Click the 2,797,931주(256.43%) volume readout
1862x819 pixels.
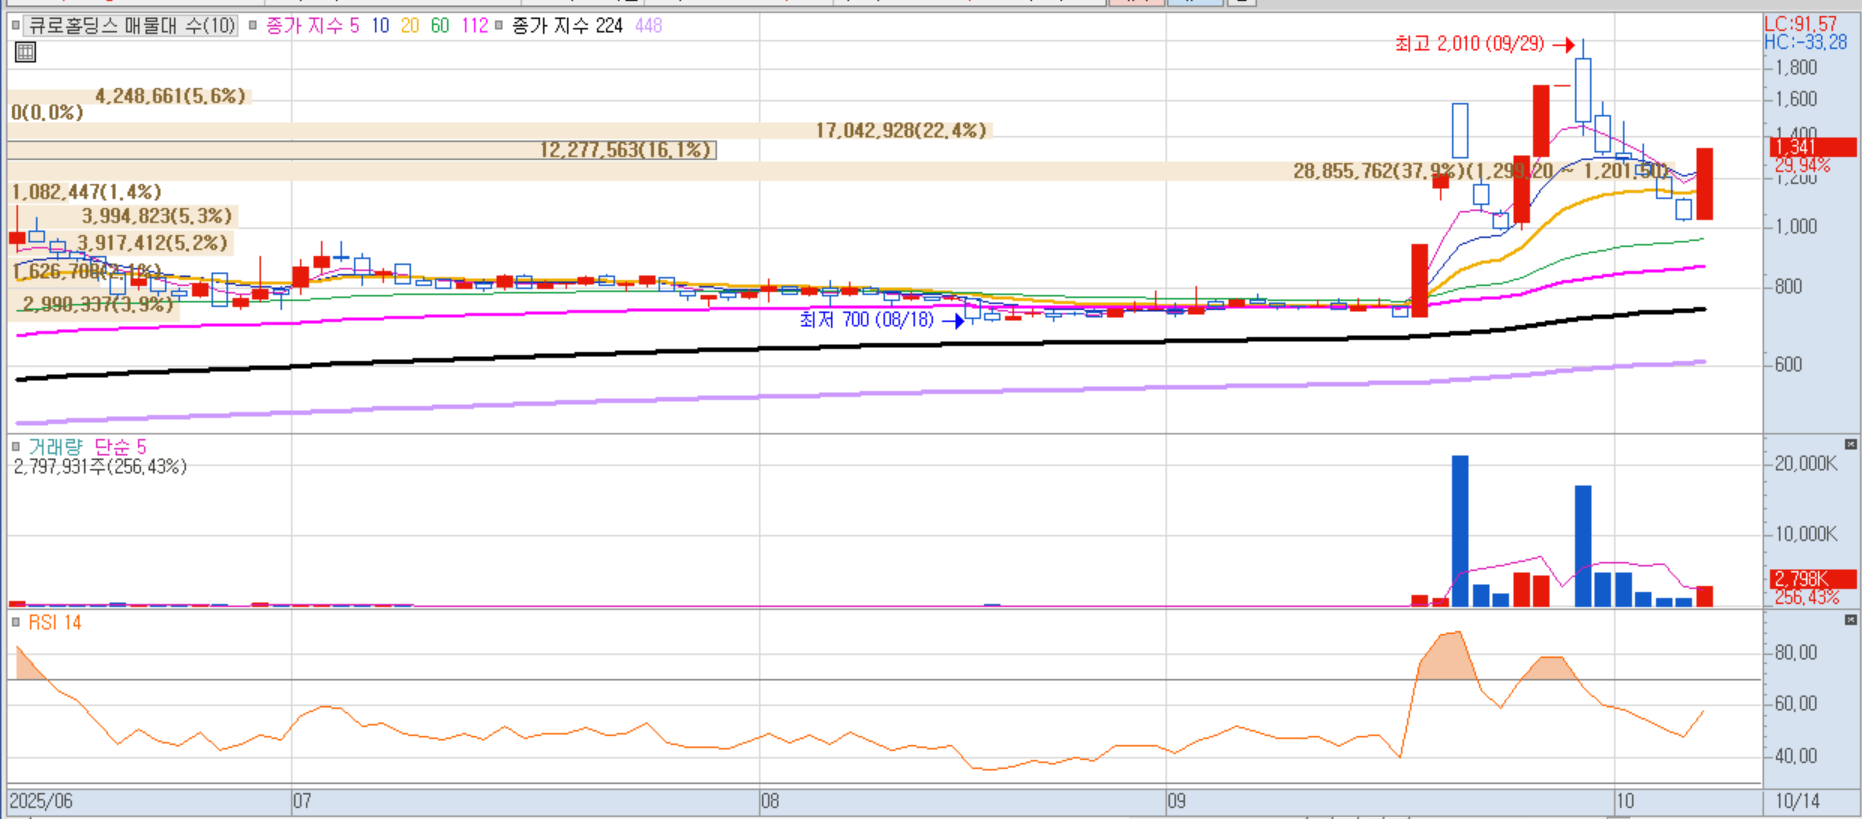click(100, 467)
